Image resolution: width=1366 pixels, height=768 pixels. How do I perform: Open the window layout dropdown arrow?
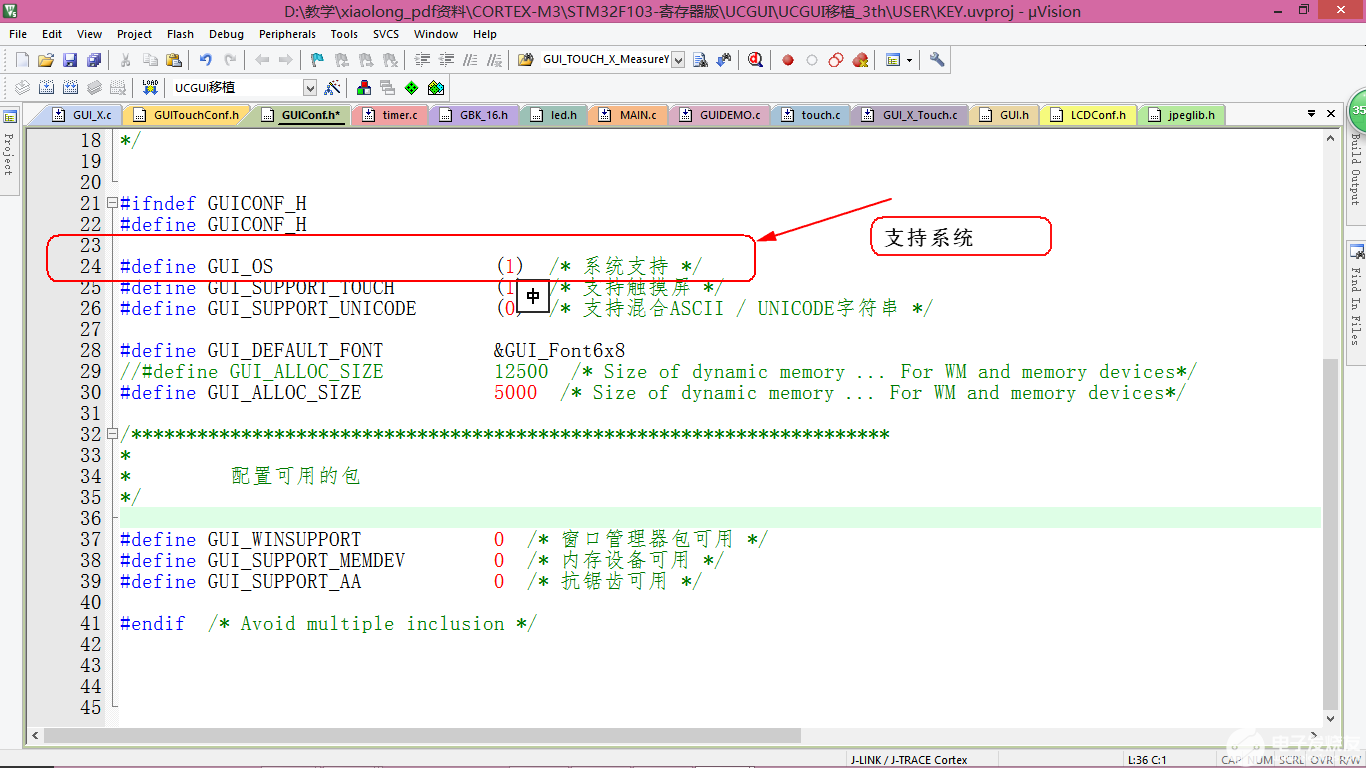pyautogui.click(x=909, y=60)
